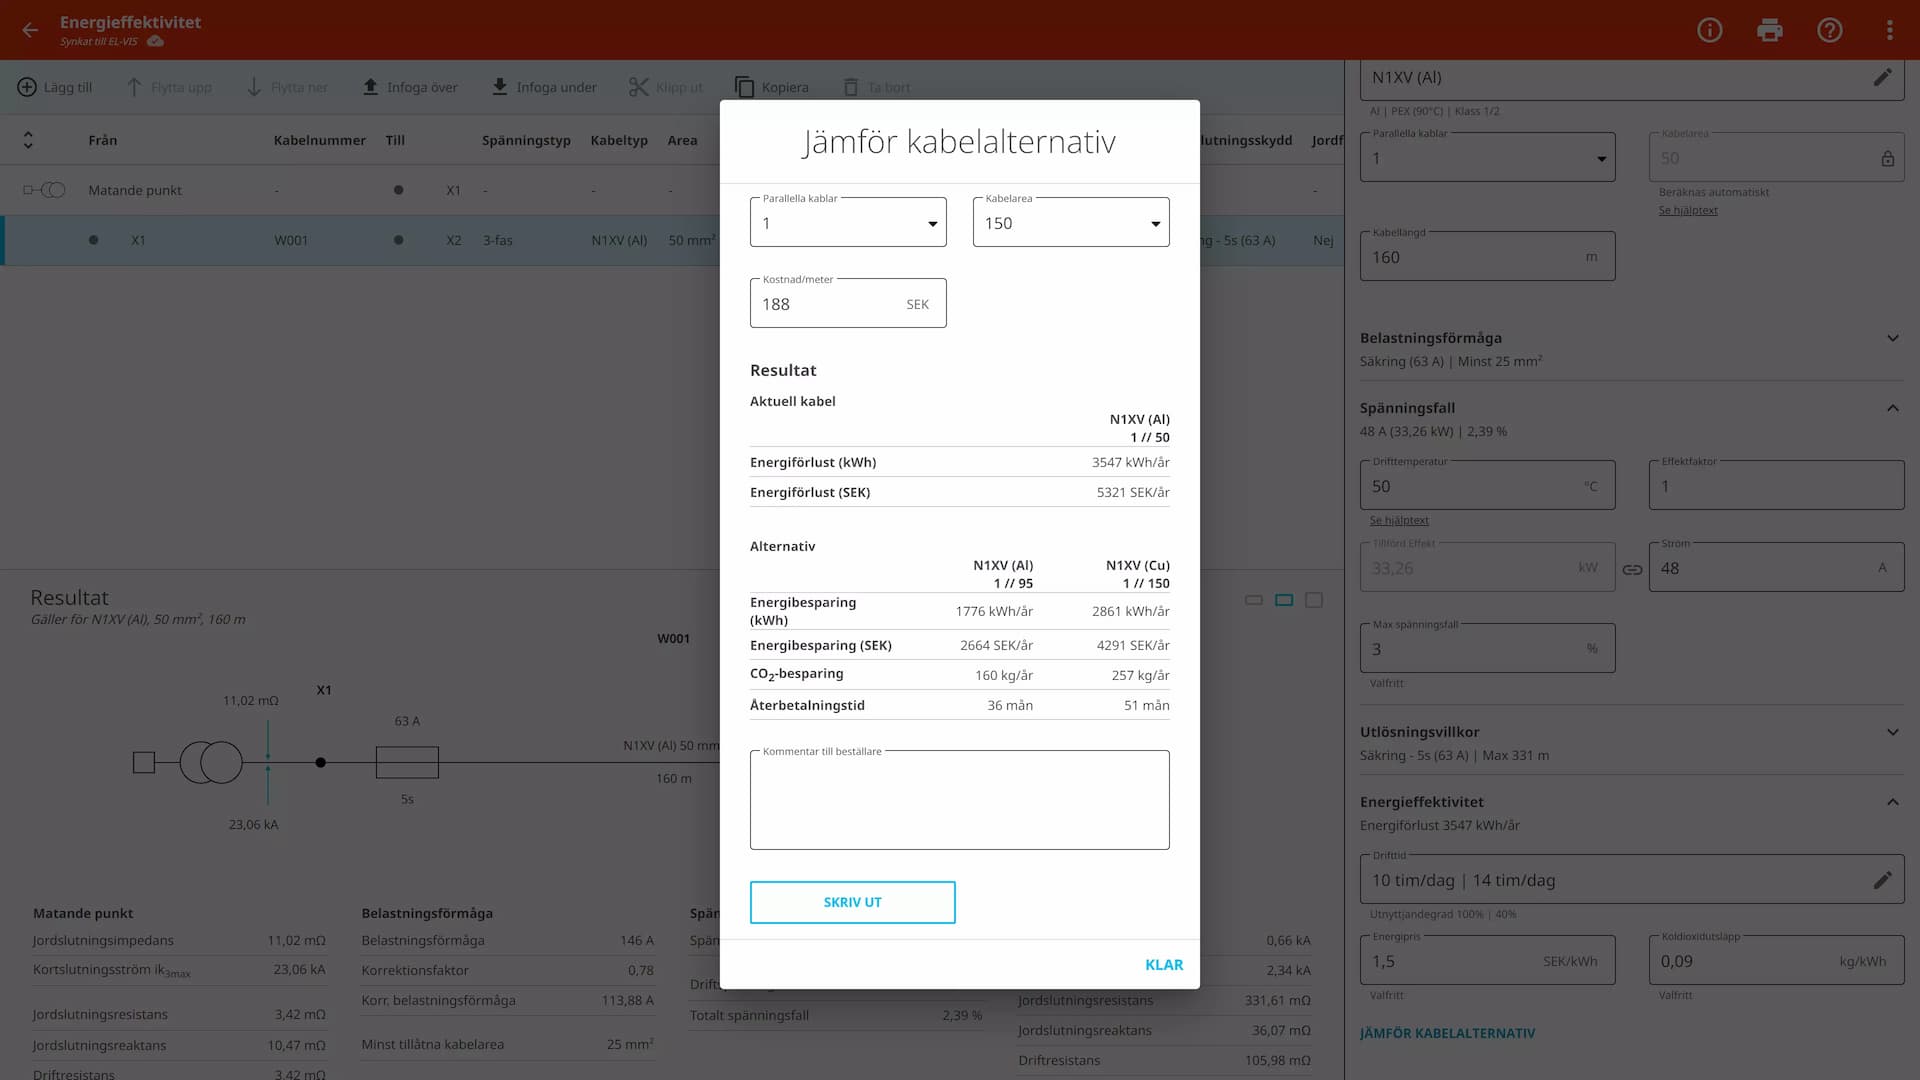Image resolution: width=1920 pixels, height=1080 pixels.
Task: Click Flytta ner toolbar item
Action: point(287,87)
